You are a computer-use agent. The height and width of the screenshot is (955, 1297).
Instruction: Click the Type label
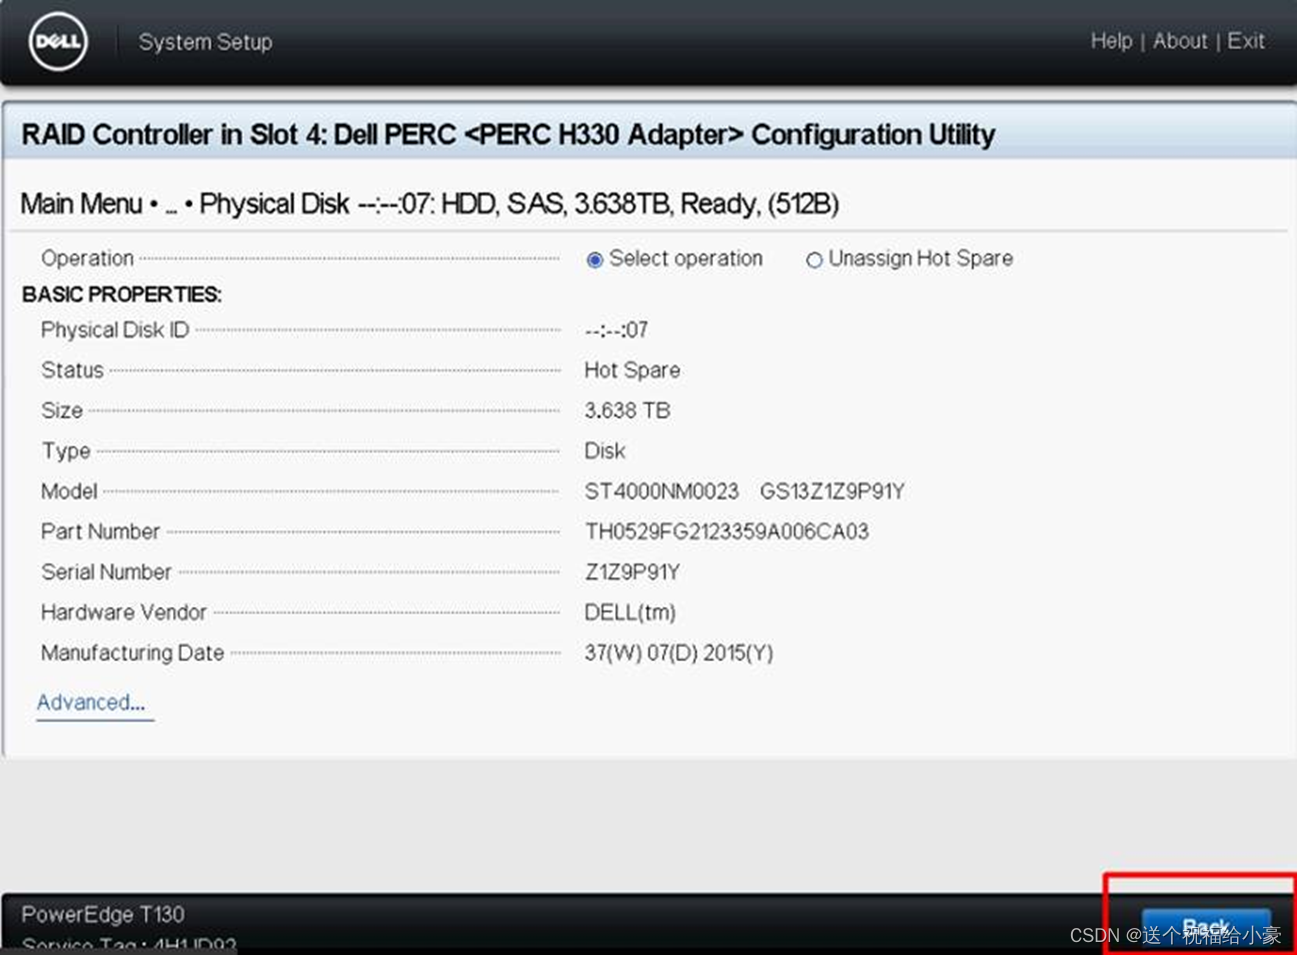tap(66, 451)
